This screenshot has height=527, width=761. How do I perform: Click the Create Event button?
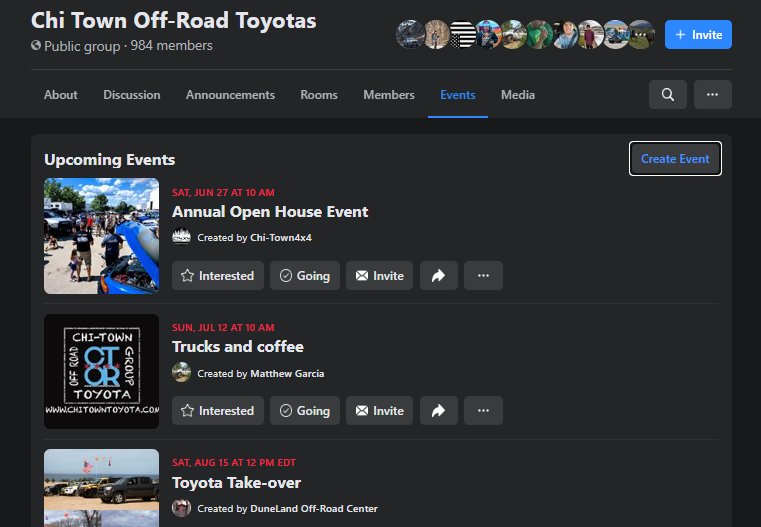(x=675, y=159)
